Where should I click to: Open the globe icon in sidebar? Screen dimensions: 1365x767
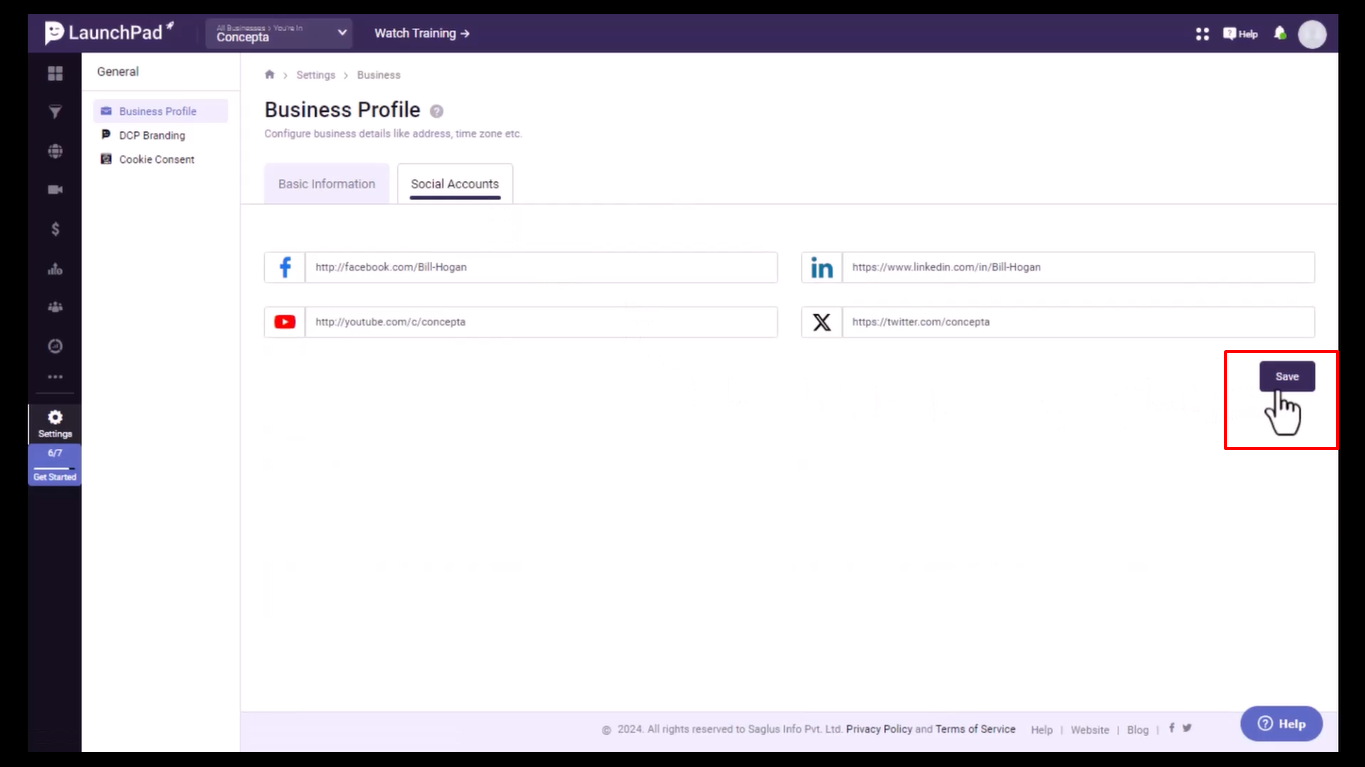pyautogui.click(x=55, y=151)
